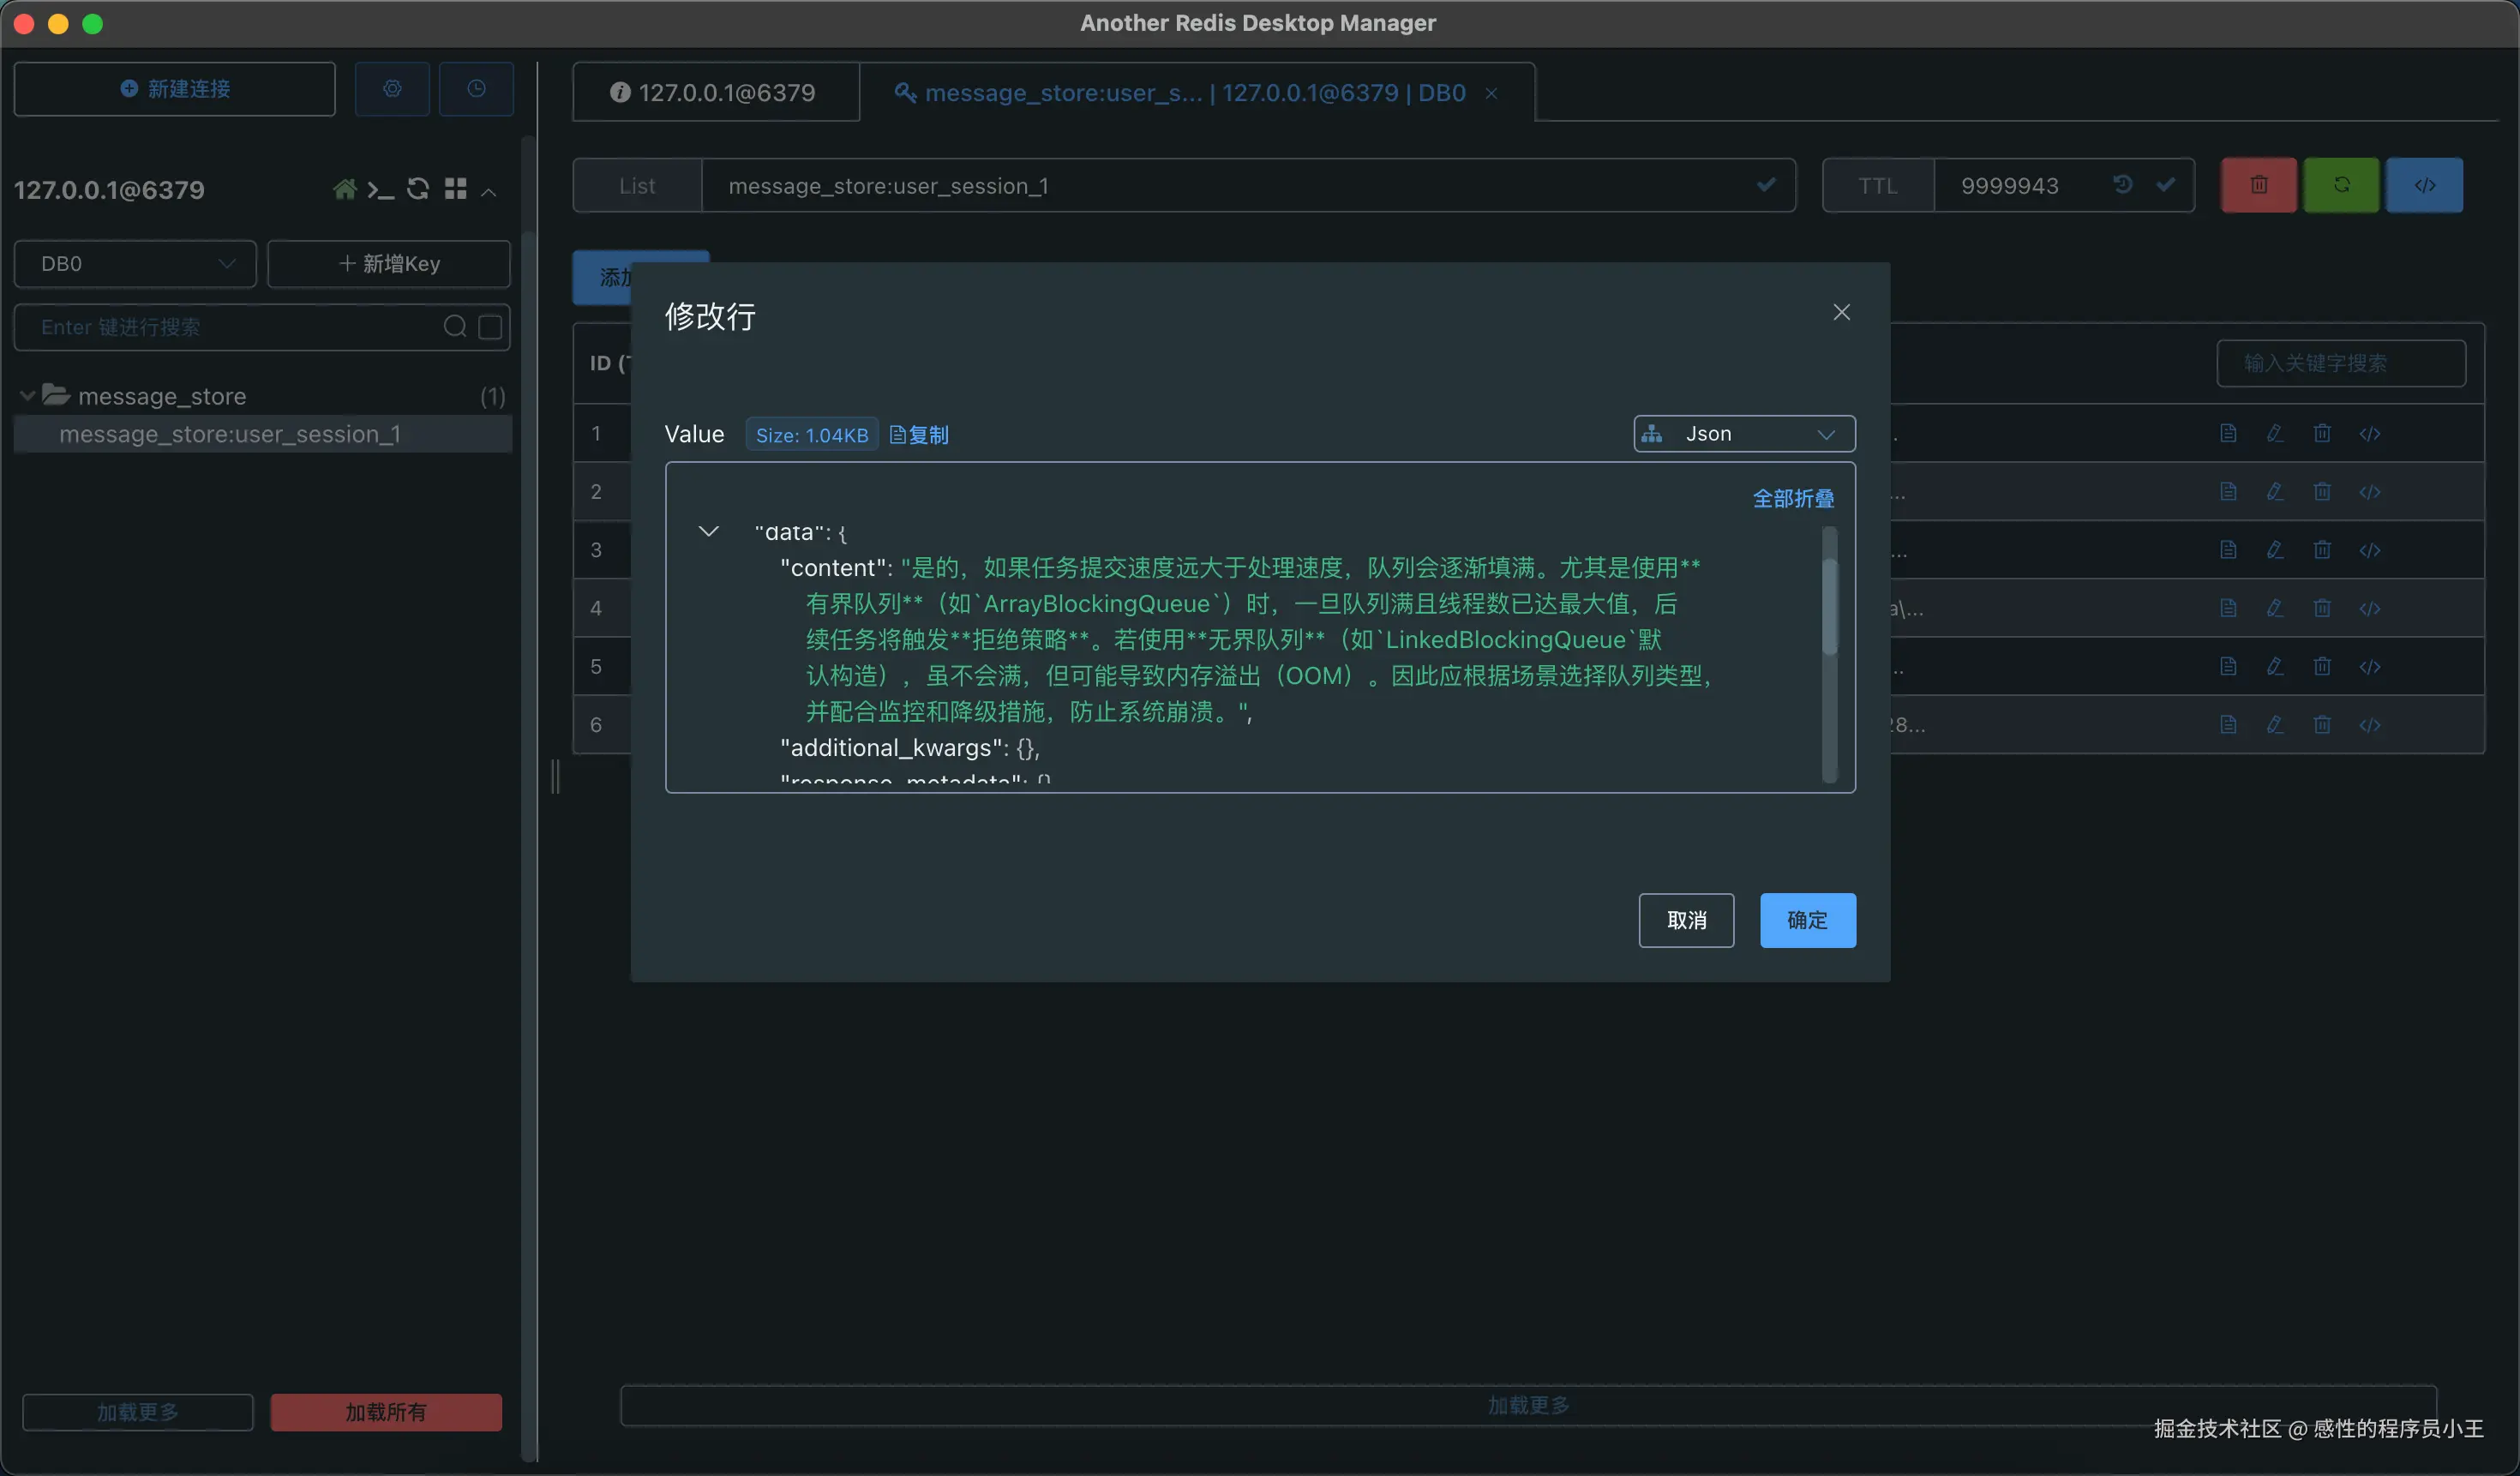Open the DB0 database dropdown
The width and height of the screenshot is (2520, 1476).
click(x=135, y=264)
